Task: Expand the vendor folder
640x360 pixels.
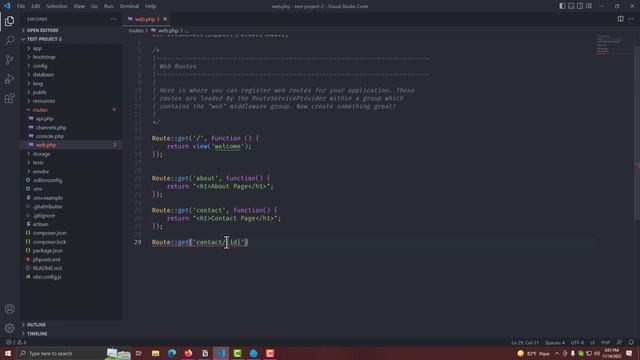Action: tap(71, 171)
